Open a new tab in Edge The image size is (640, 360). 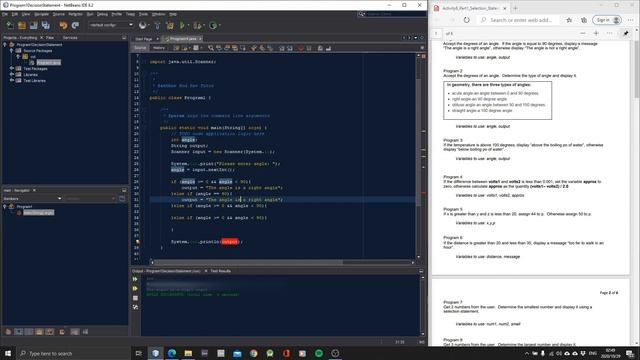tap(516, 8)
